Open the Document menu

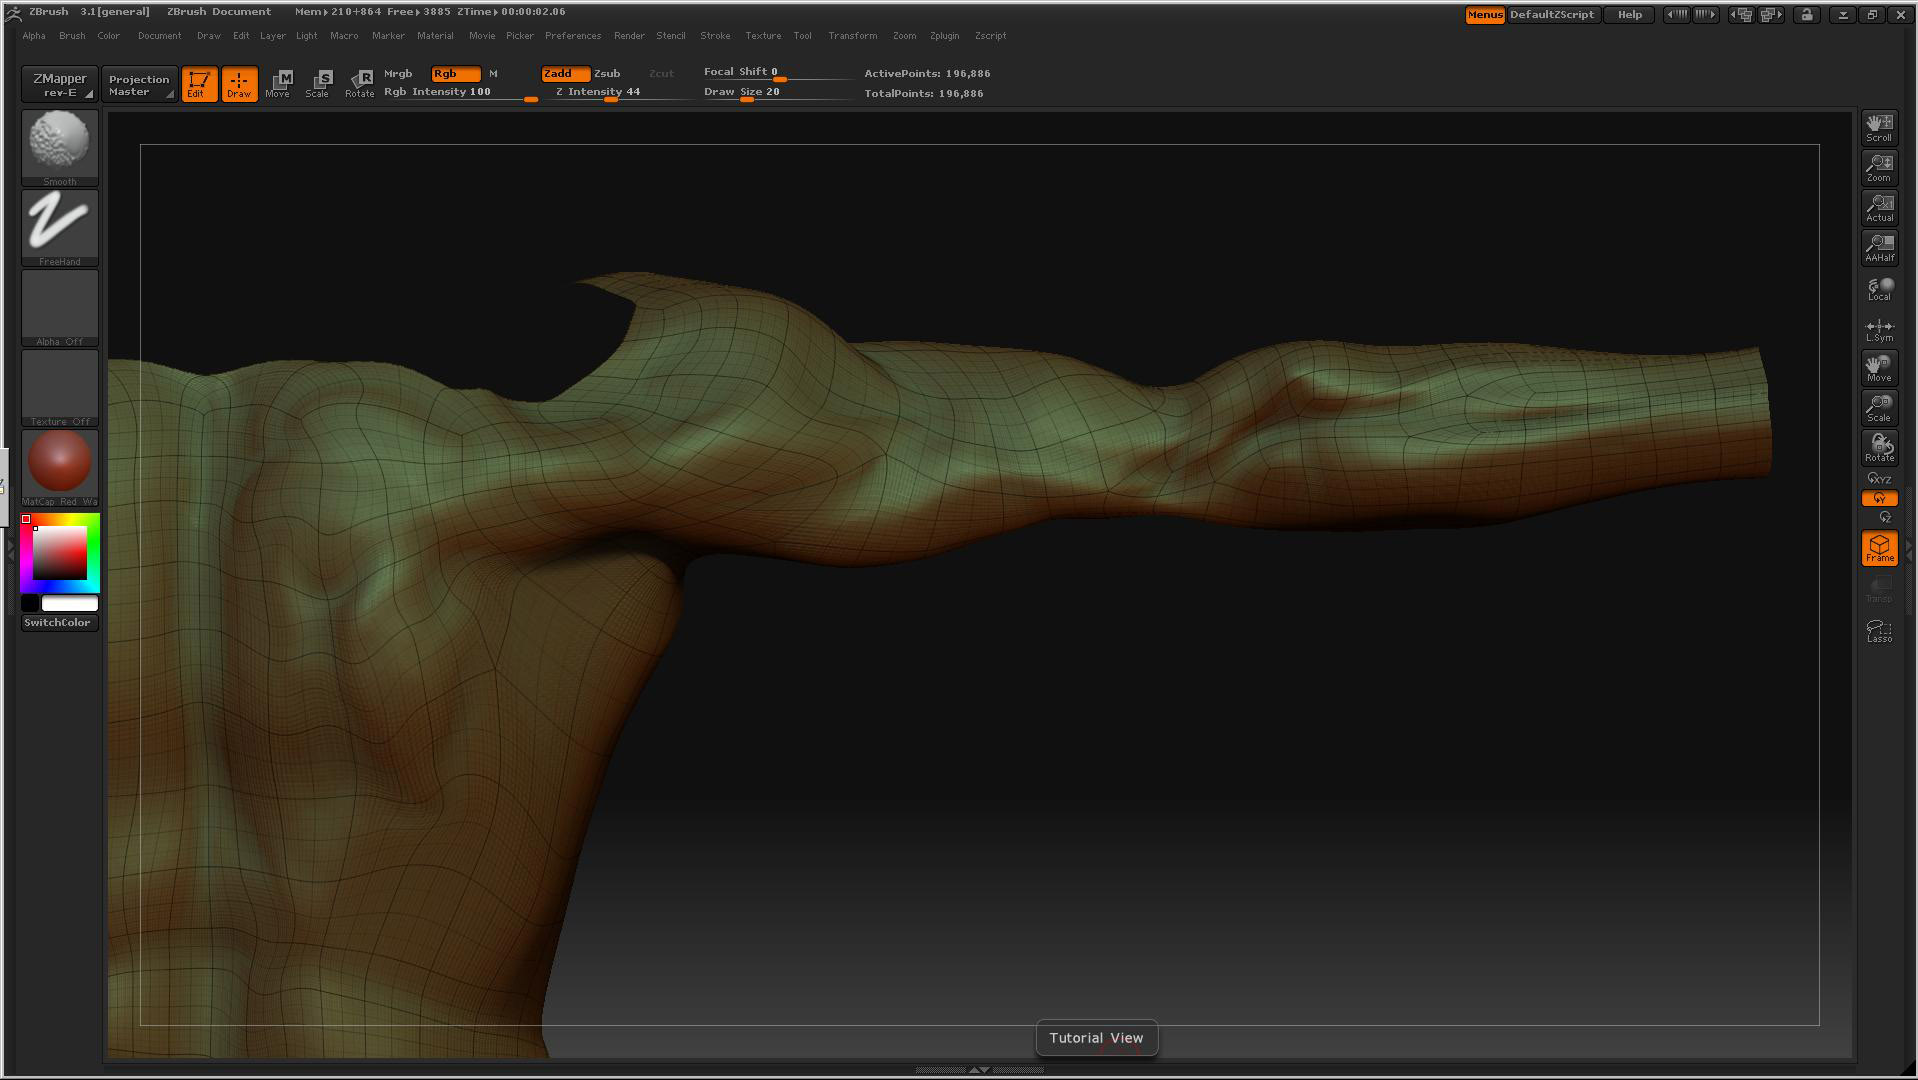pyautogui.click(x=160, y=36)
